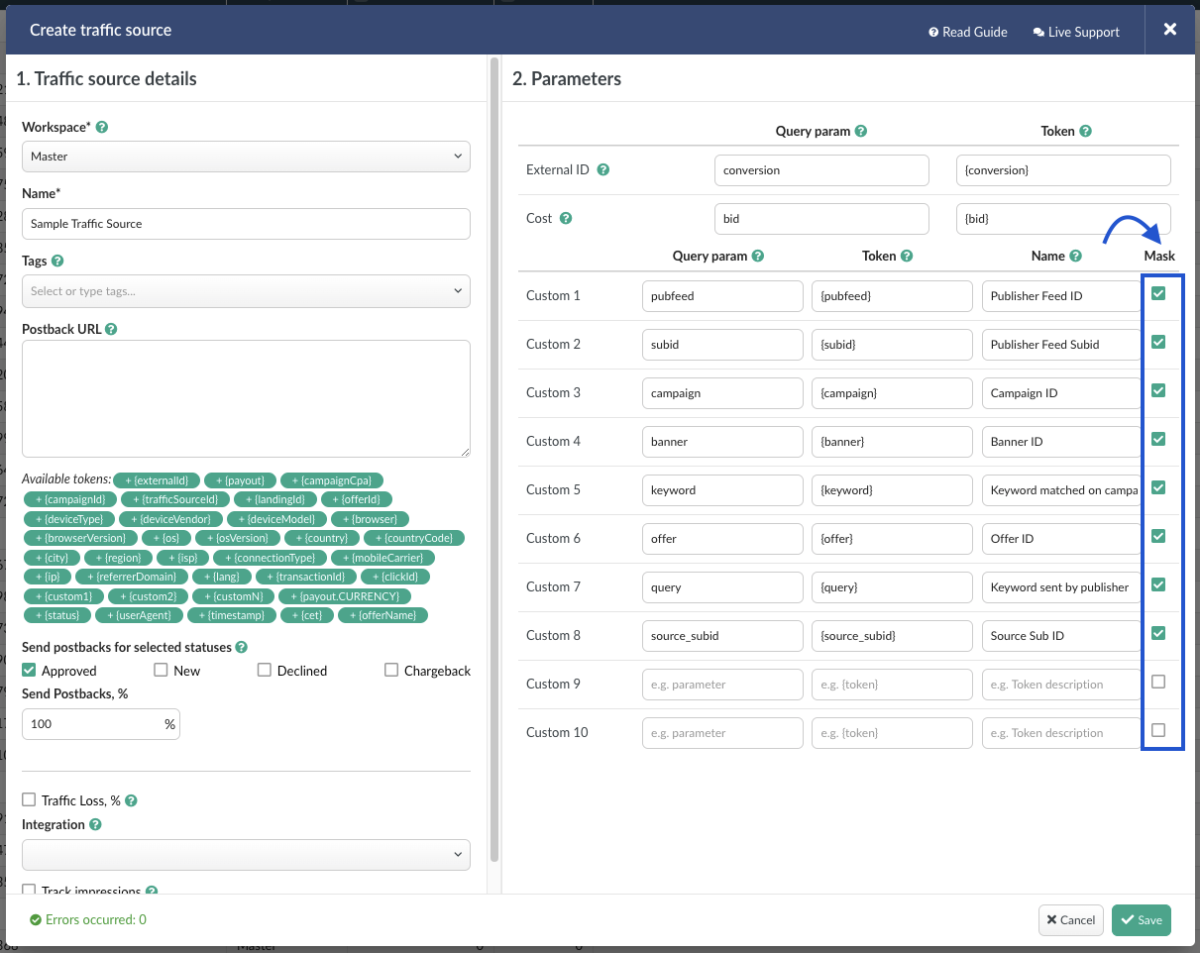This screenshot has width=1200, height=953.
Task: Check the New postback status checkbox
Action: pyautogui.click(x=159, y=670)
